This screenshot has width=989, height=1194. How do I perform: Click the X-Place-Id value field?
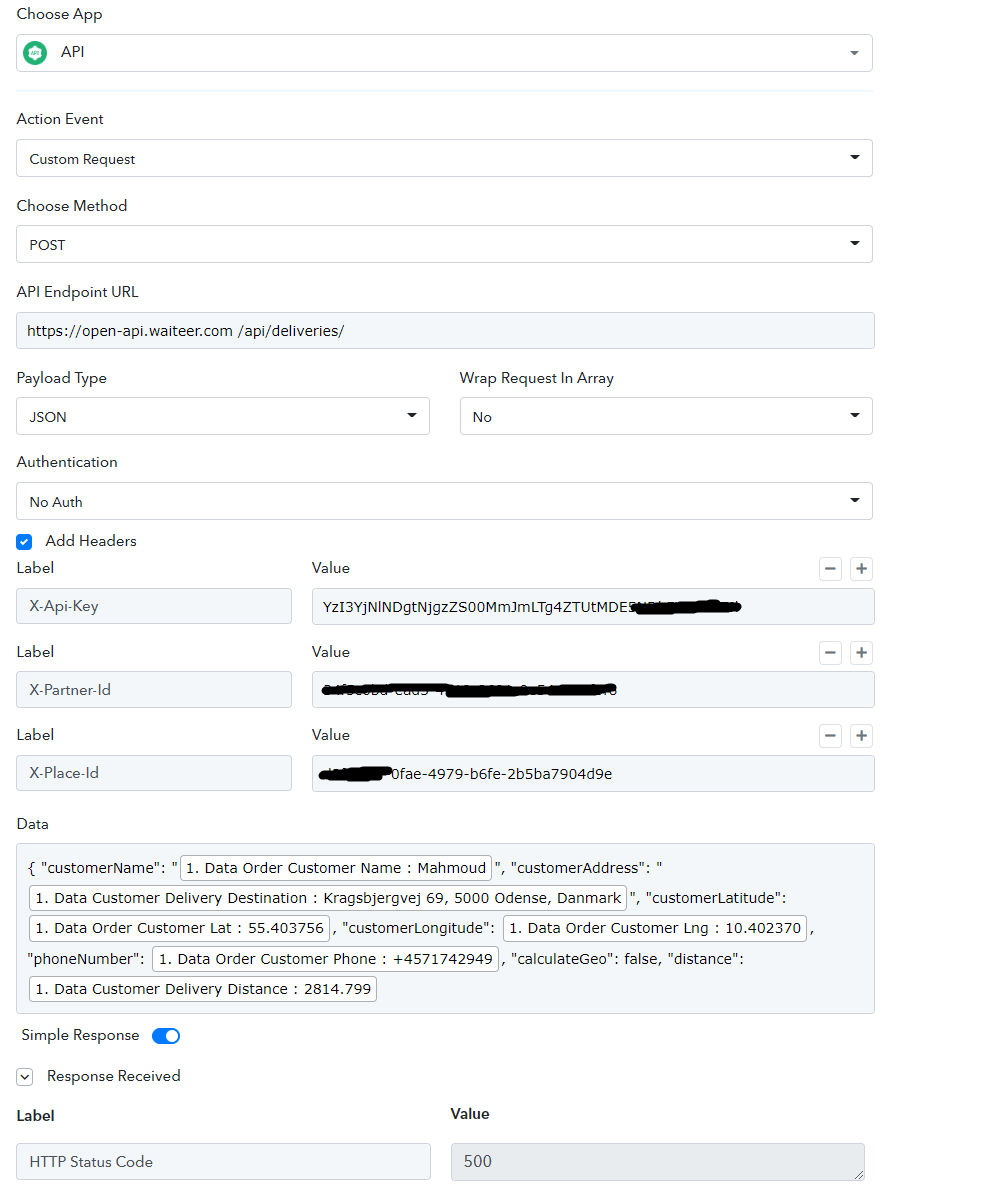pos(593,774)
